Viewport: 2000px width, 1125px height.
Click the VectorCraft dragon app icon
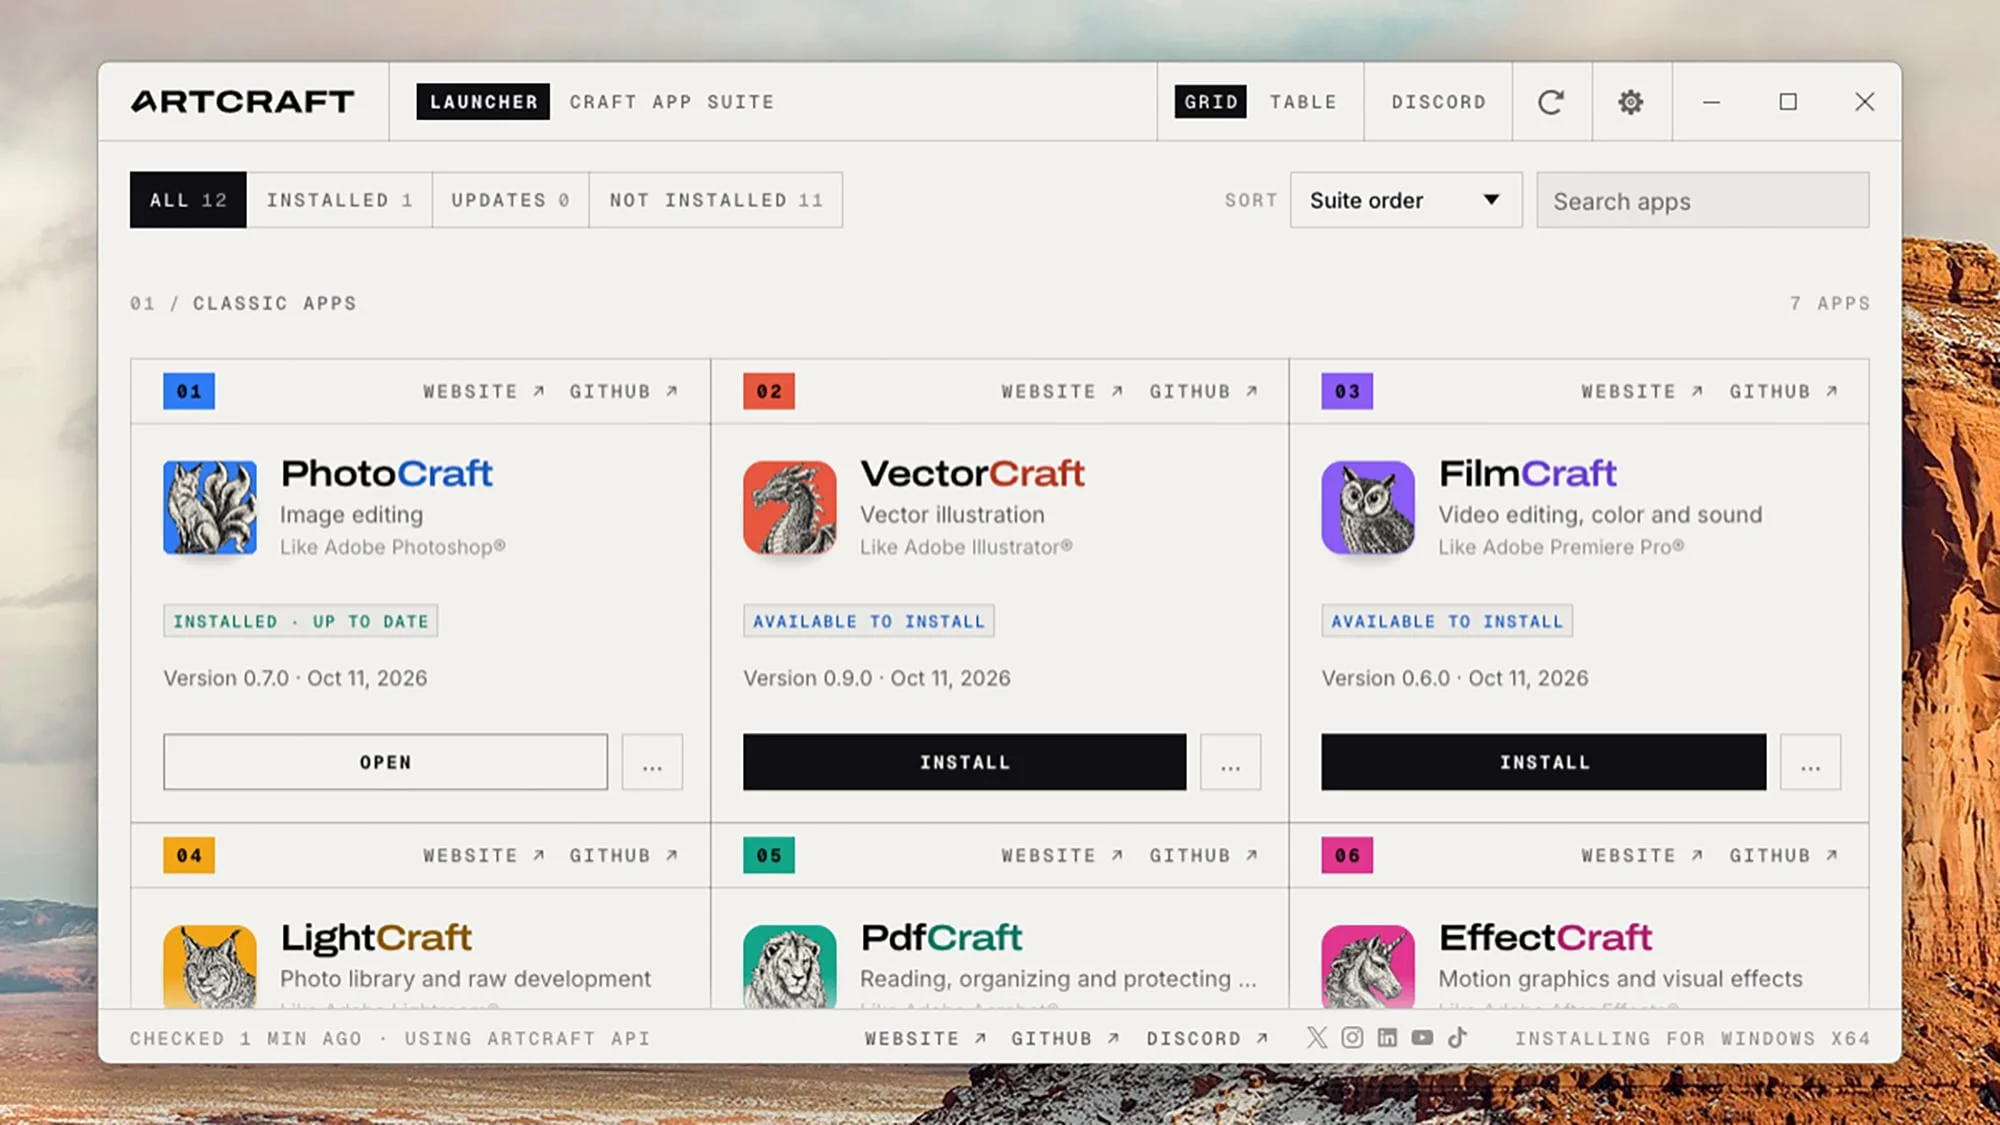790,507
